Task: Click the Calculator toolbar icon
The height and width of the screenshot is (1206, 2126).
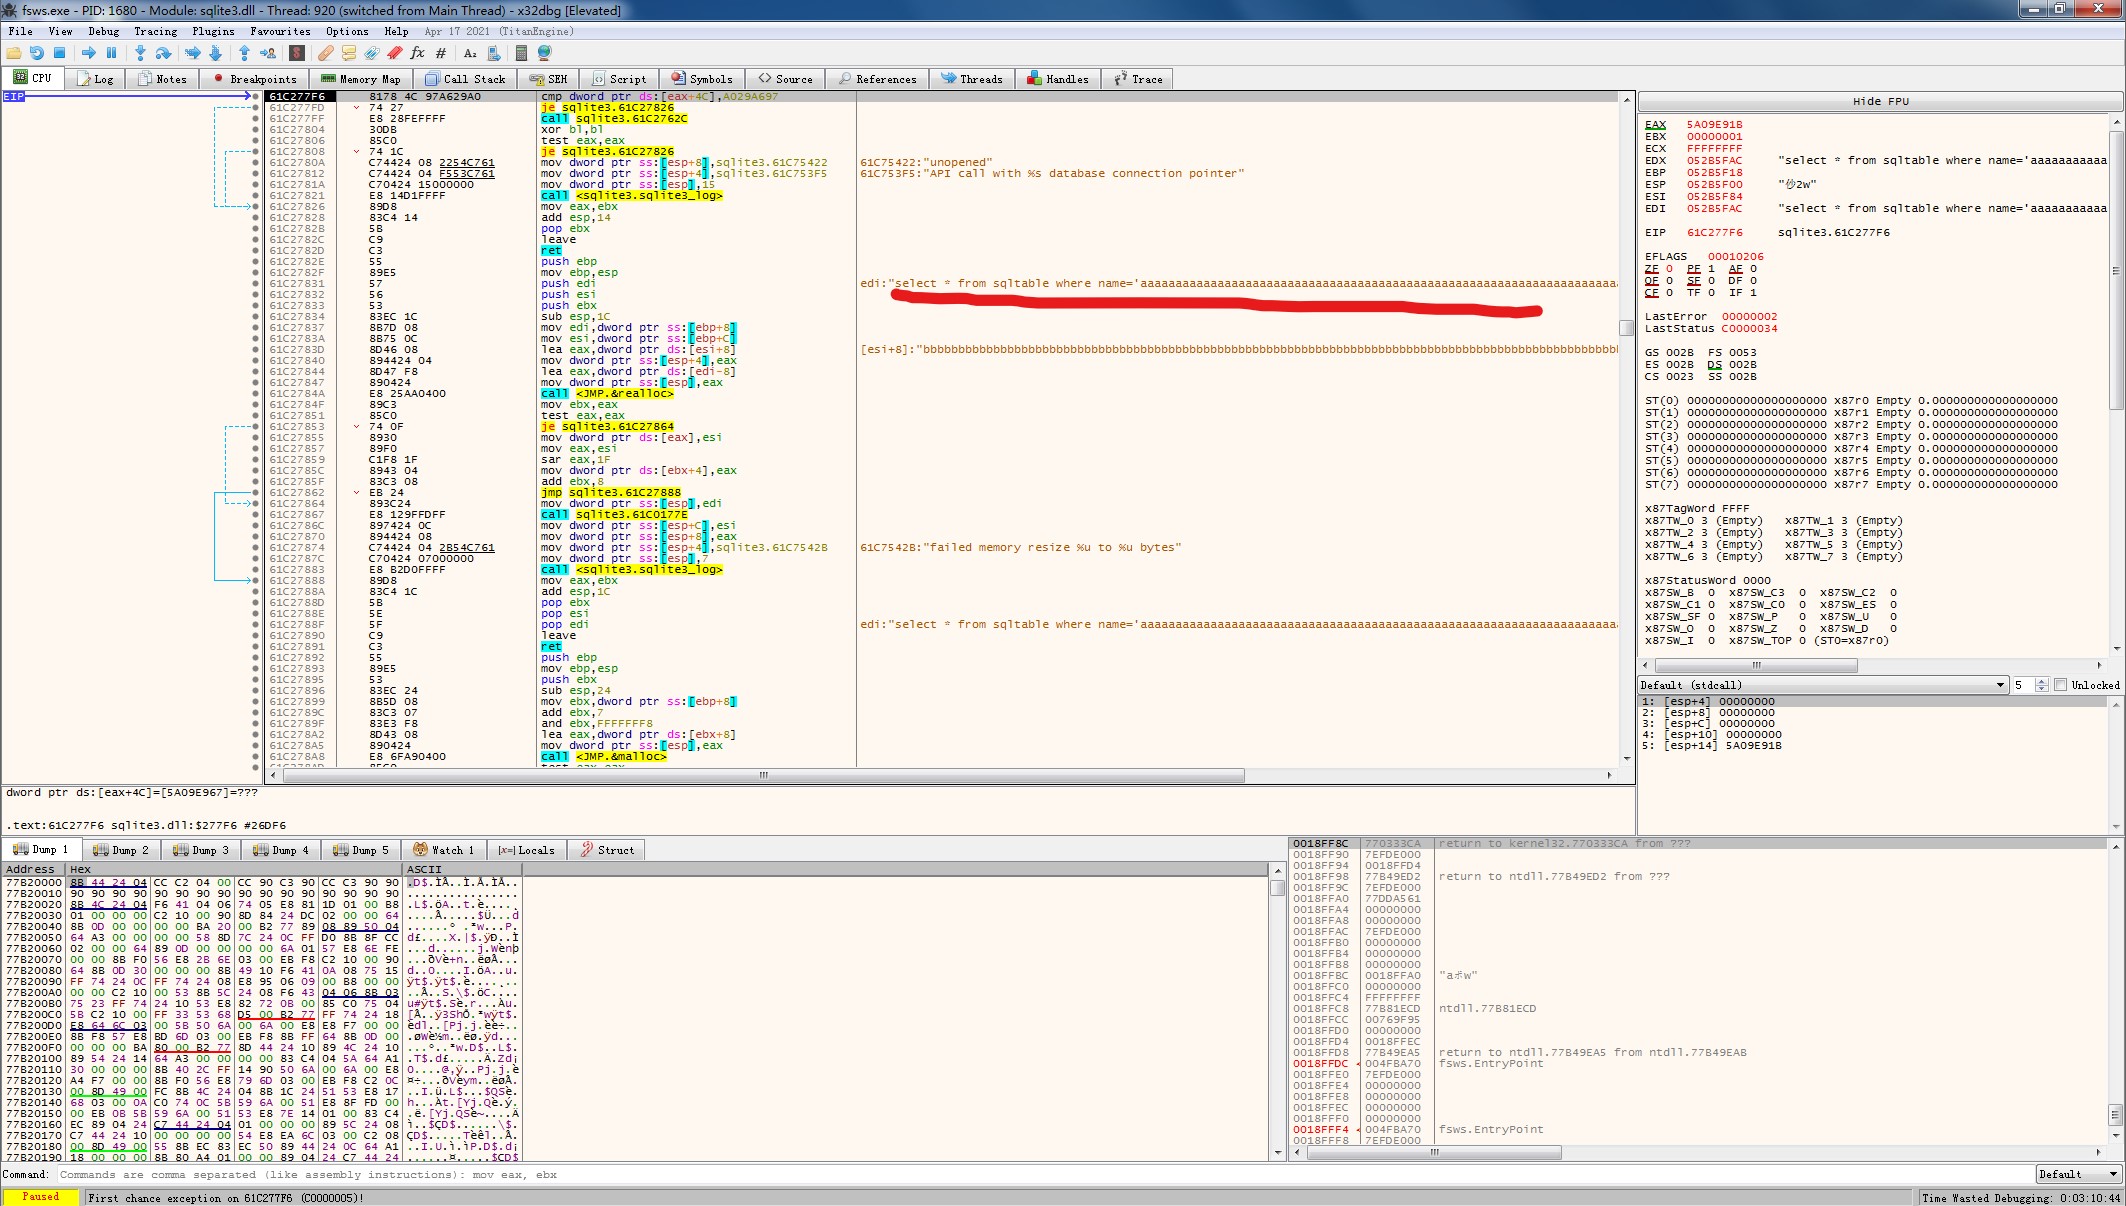Action: tap(521, 53)
